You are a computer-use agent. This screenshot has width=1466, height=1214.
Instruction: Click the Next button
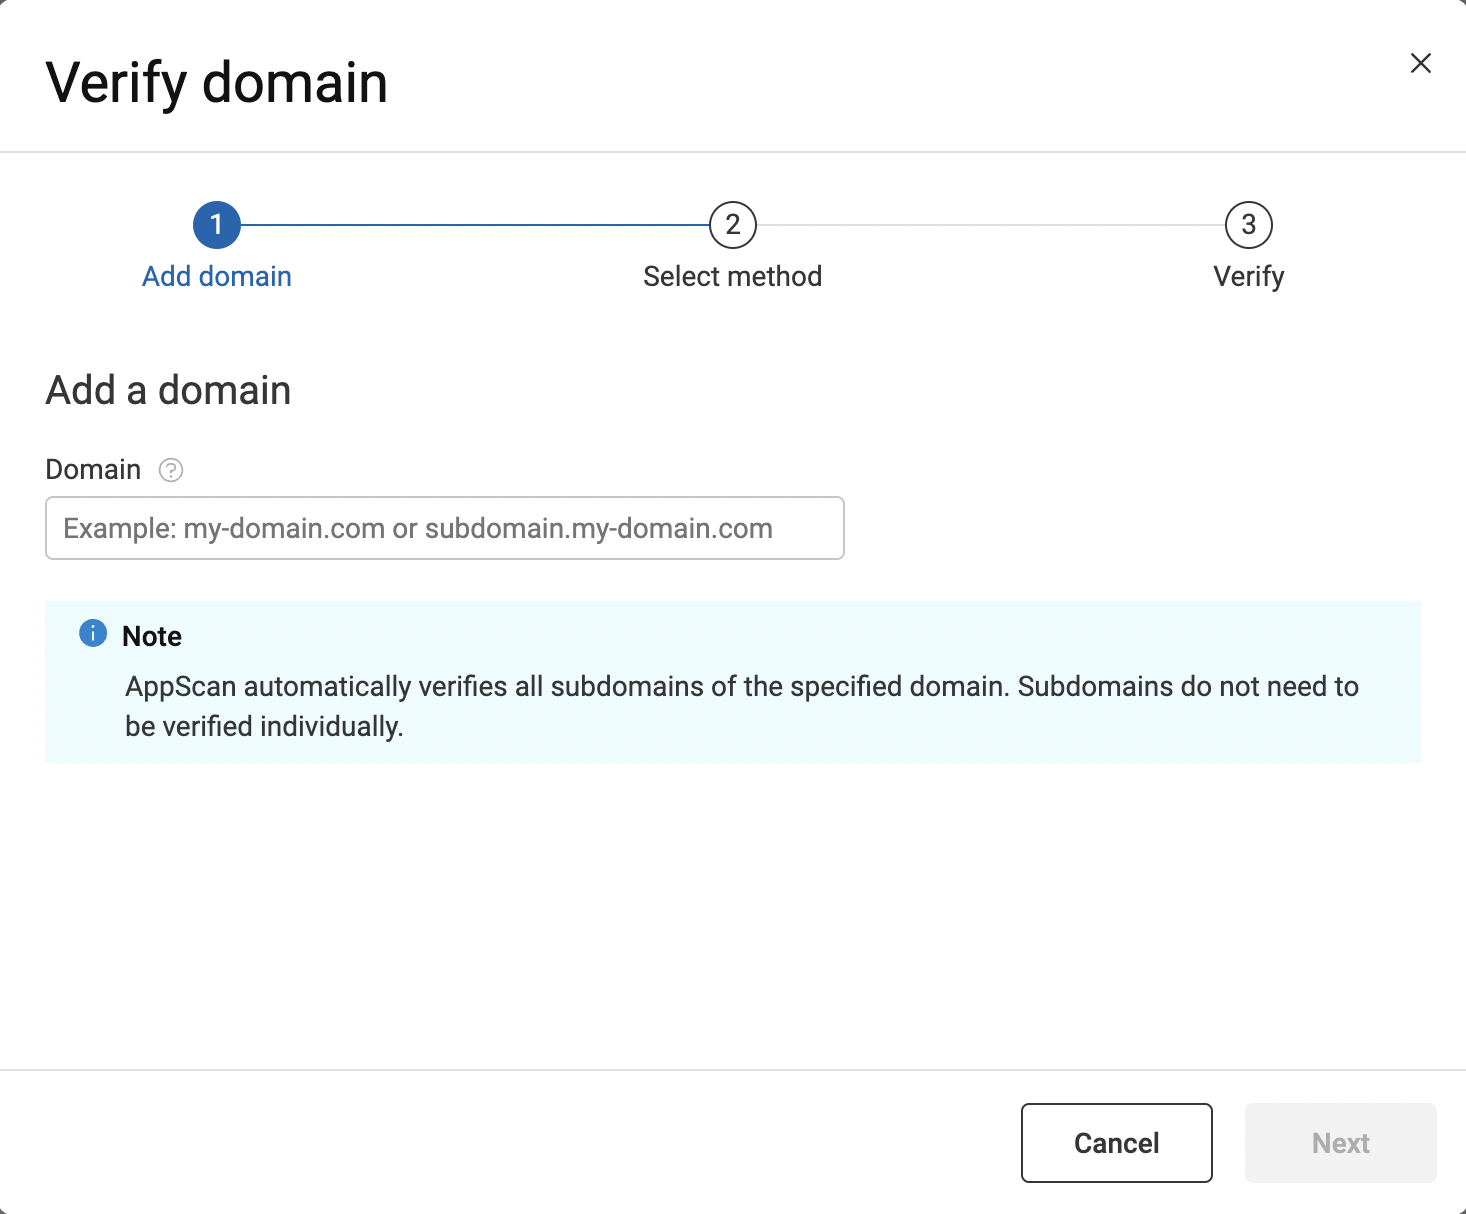point(1340,1143)
